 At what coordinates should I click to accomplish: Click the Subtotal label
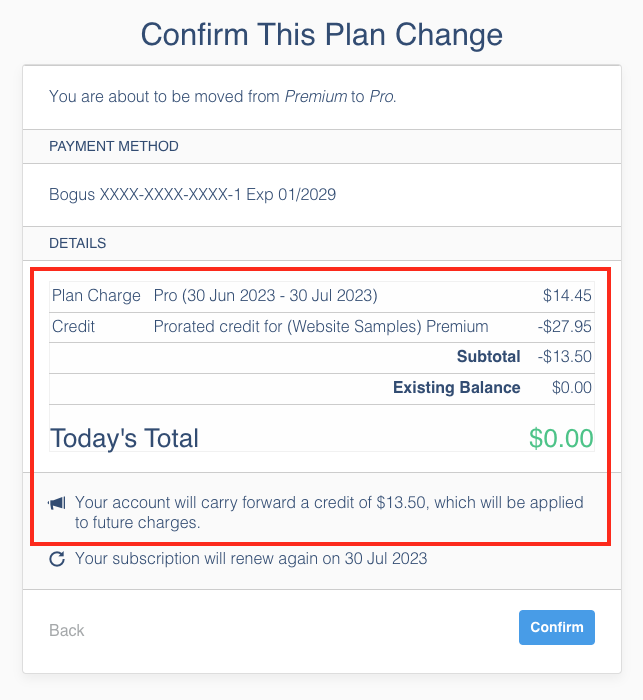(x=488, y=357)
